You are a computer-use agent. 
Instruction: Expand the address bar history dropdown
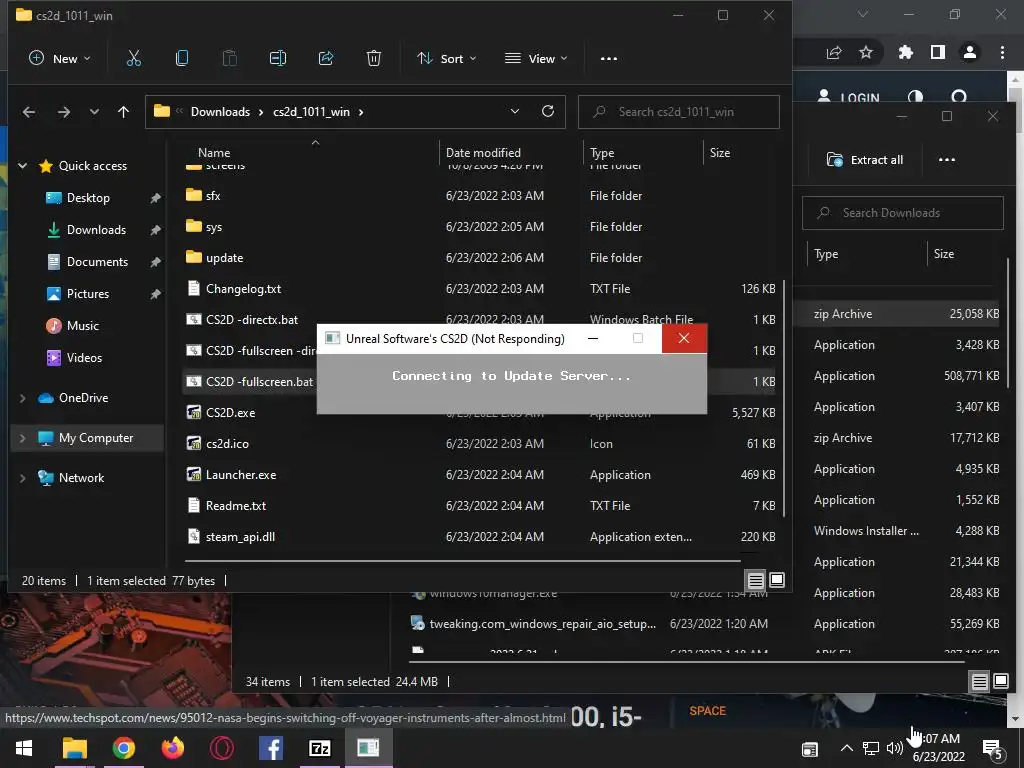click(515, 111)
